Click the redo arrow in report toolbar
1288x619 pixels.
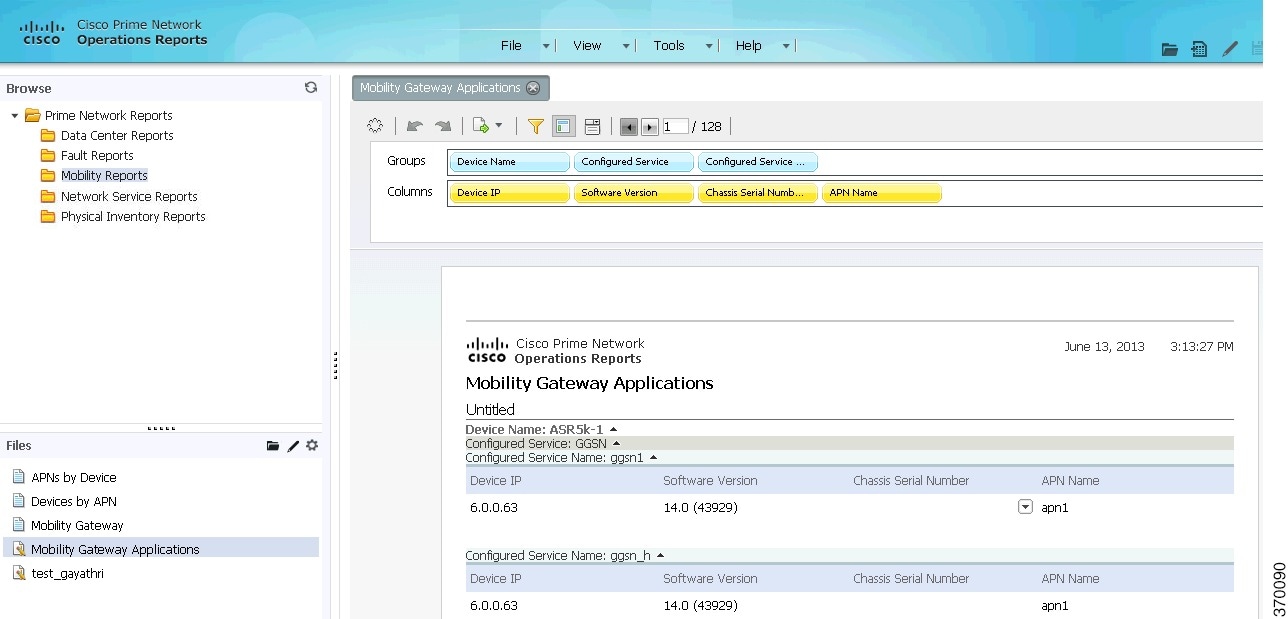click(443, 126)
